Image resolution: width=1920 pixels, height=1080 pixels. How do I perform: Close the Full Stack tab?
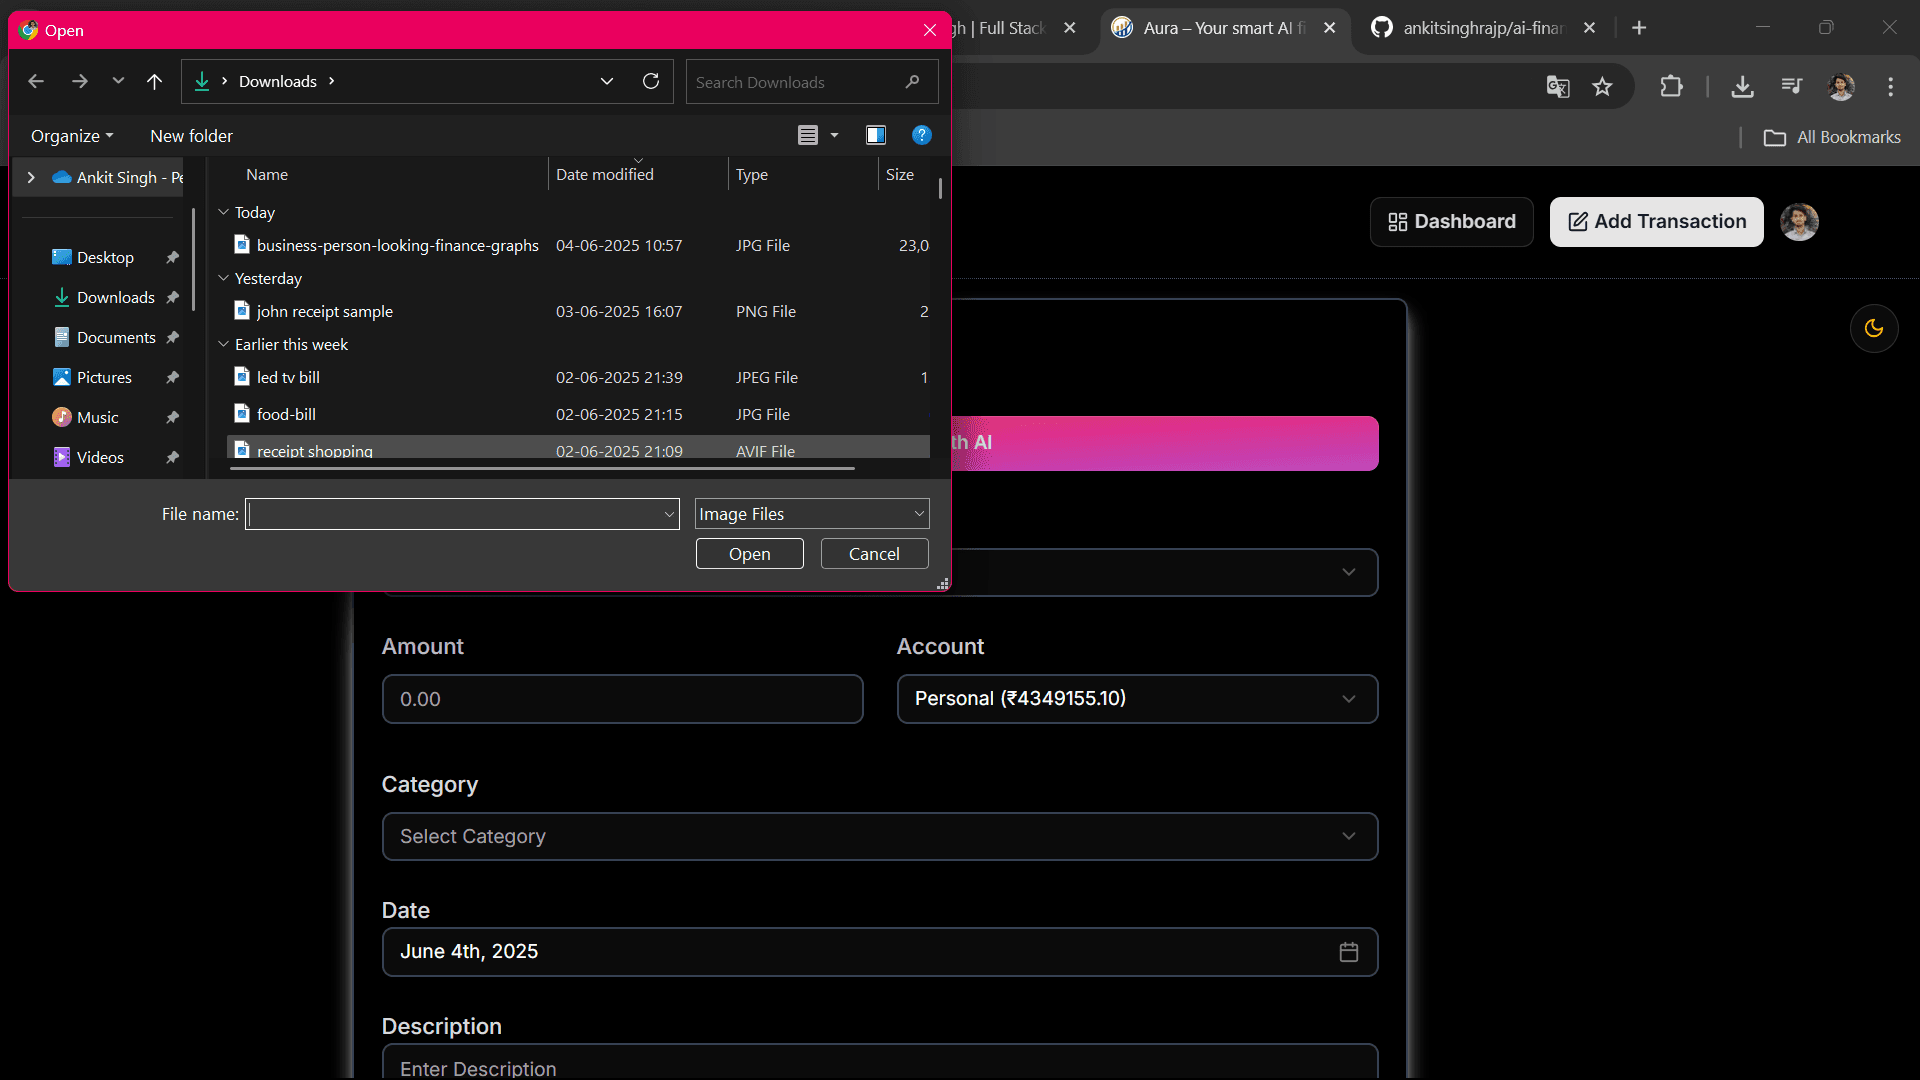1069,28
